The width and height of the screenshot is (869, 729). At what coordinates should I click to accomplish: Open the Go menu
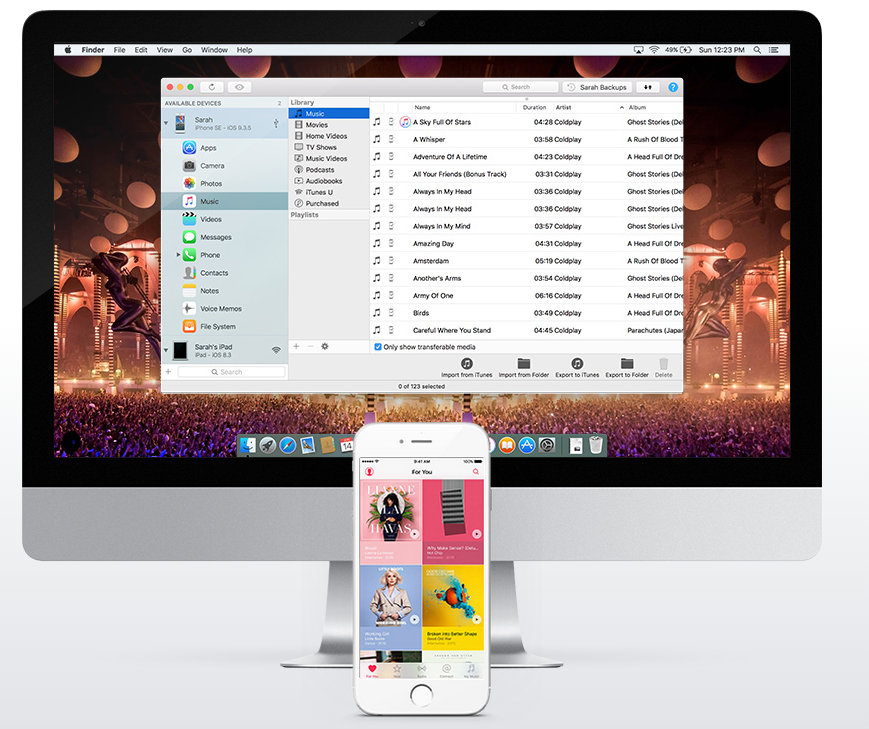[187, 50]
